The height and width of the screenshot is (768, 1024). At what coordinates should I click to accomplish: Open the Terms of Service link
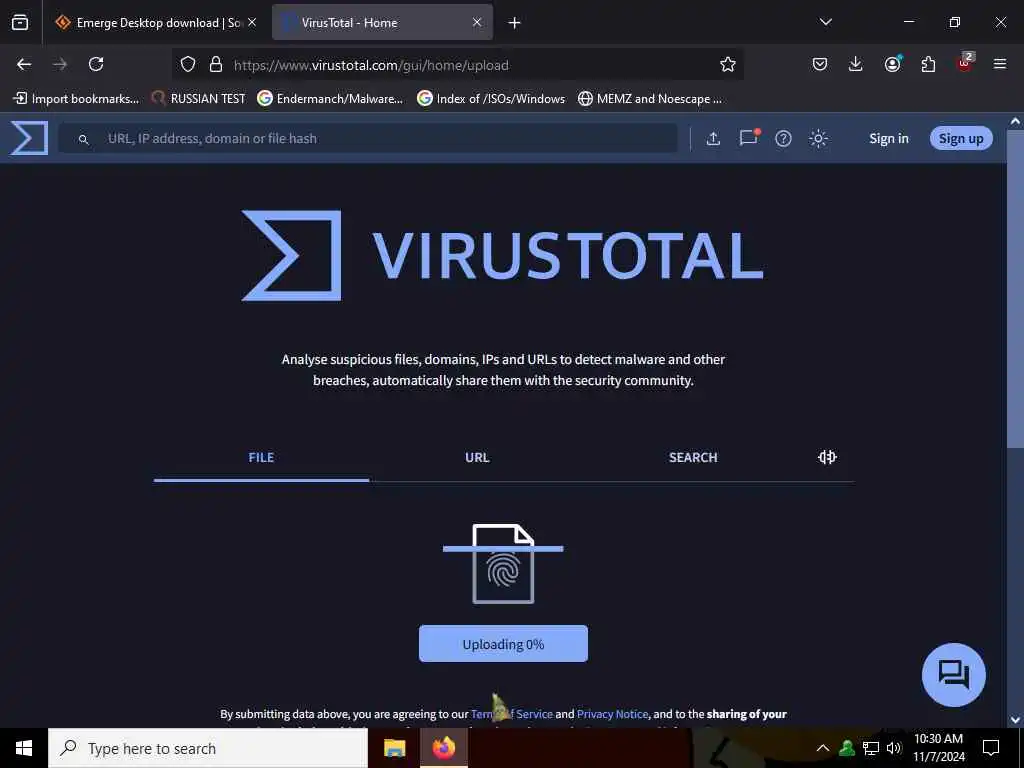click(511, 714)
